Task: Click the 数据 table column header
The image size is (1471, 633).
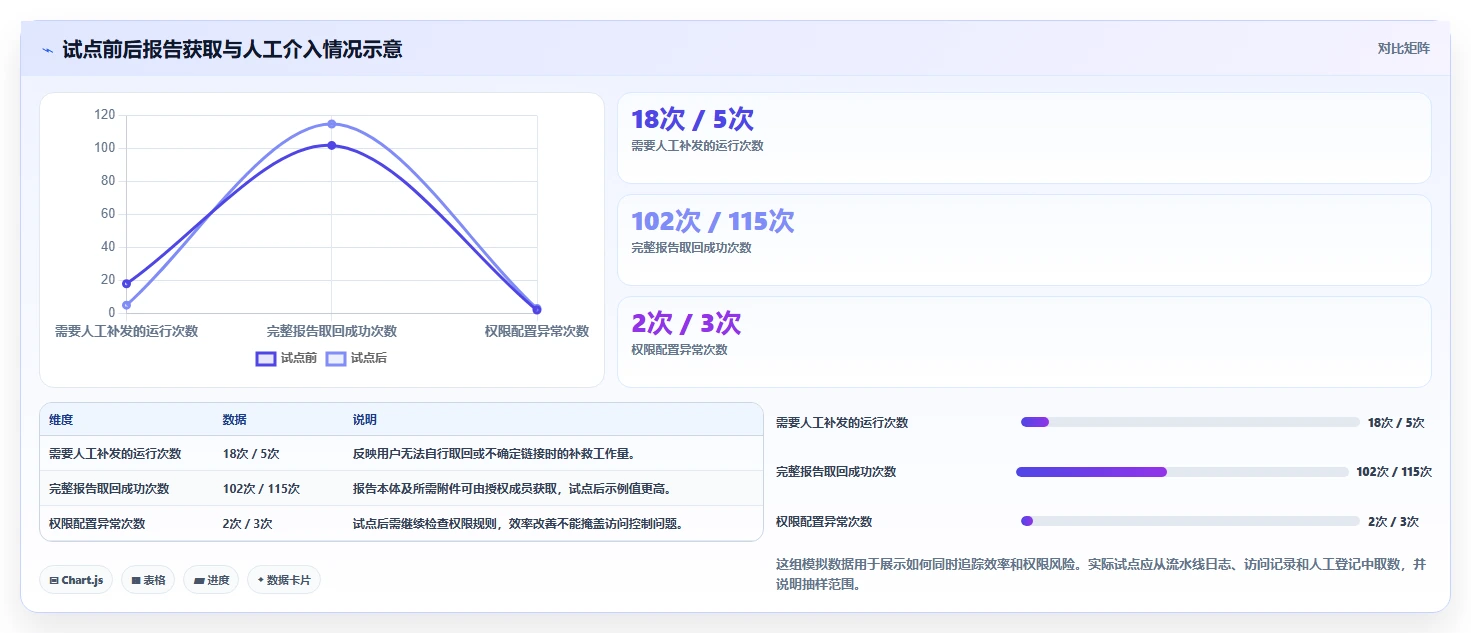Action: click(235, 420)
